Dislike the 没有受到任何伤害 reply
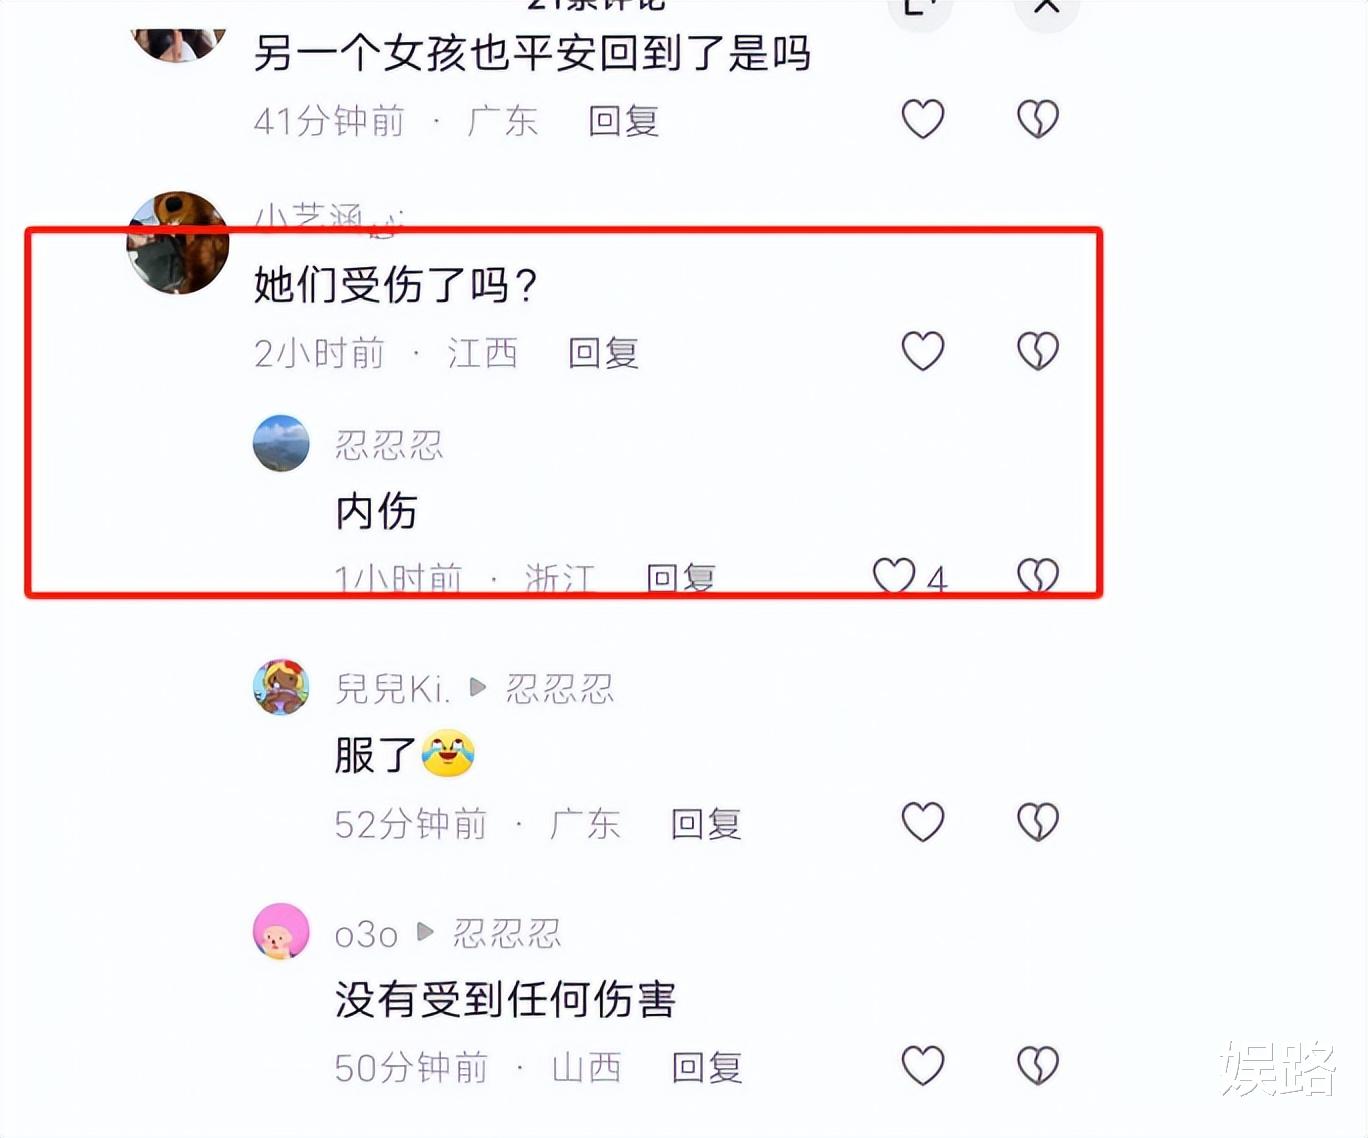This screenshot has height=1138, width=1368. 1038,1066
